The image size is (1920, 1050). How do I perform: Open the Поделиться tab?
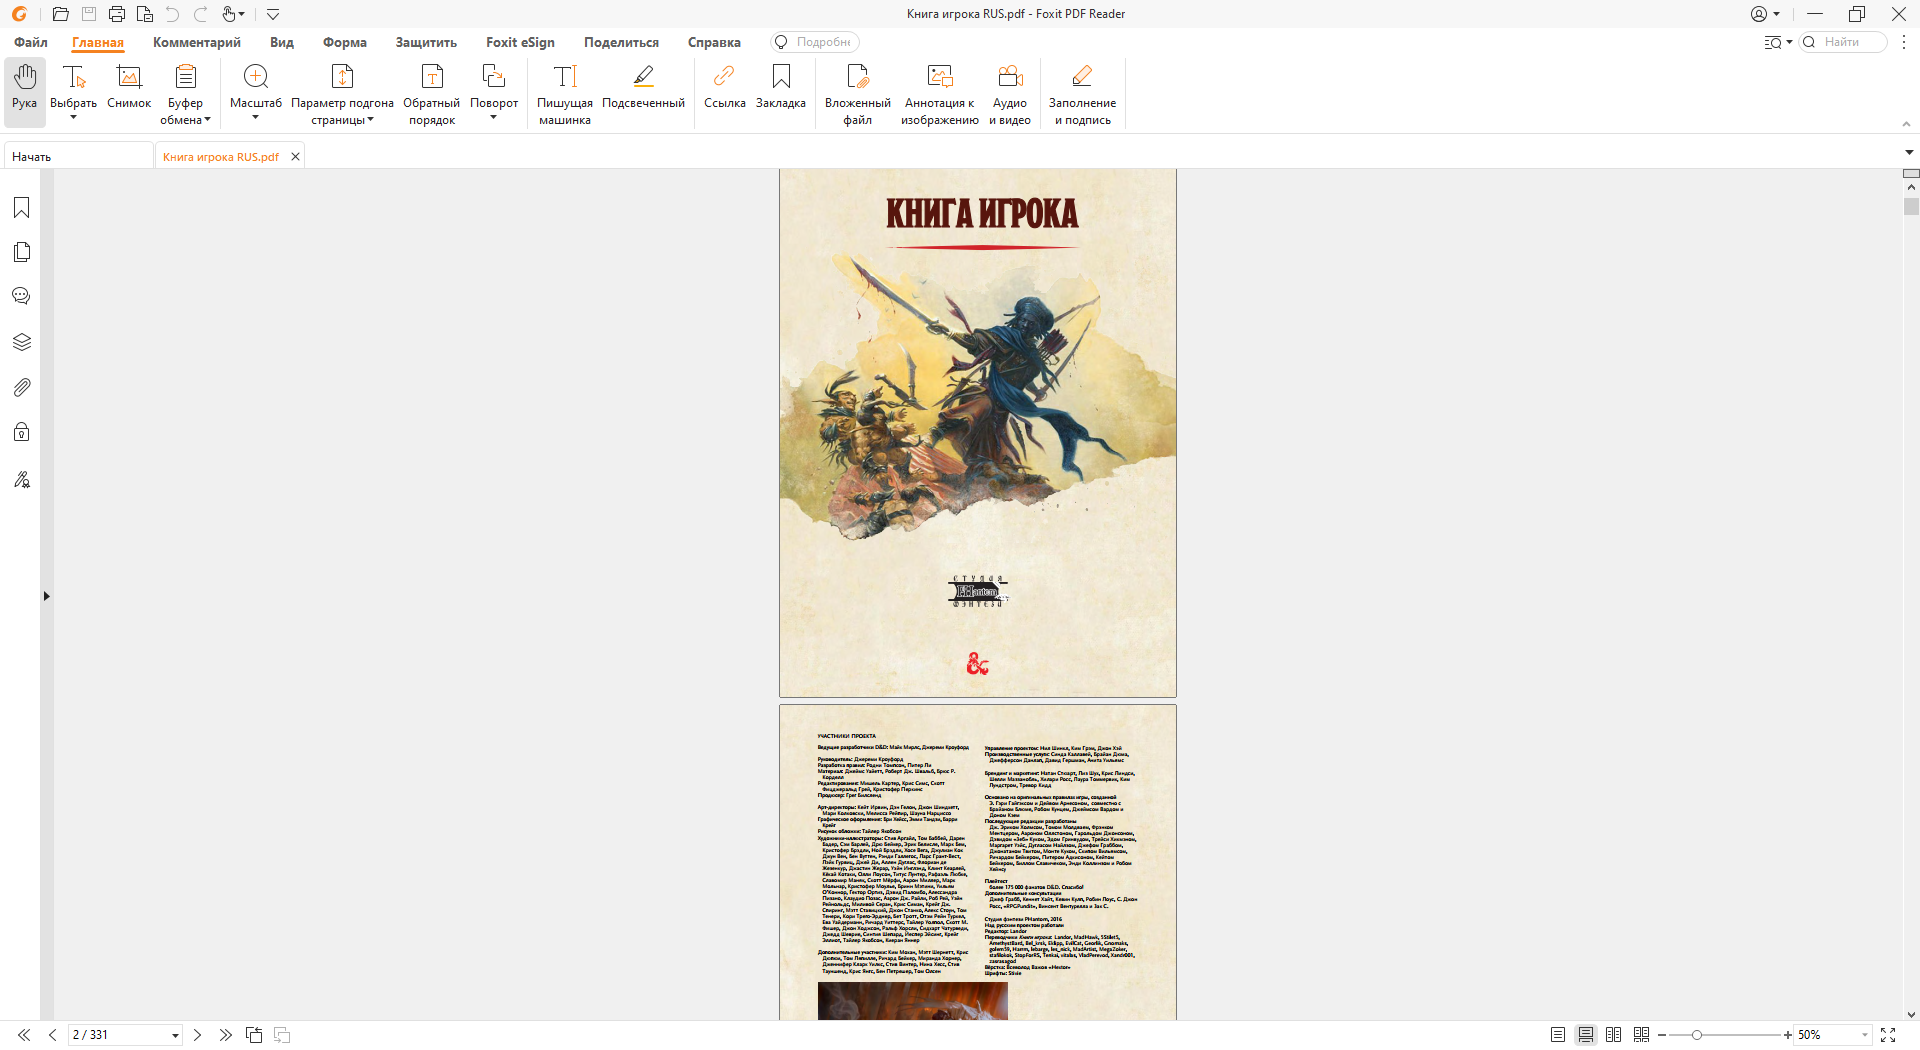tap(622, 42)
